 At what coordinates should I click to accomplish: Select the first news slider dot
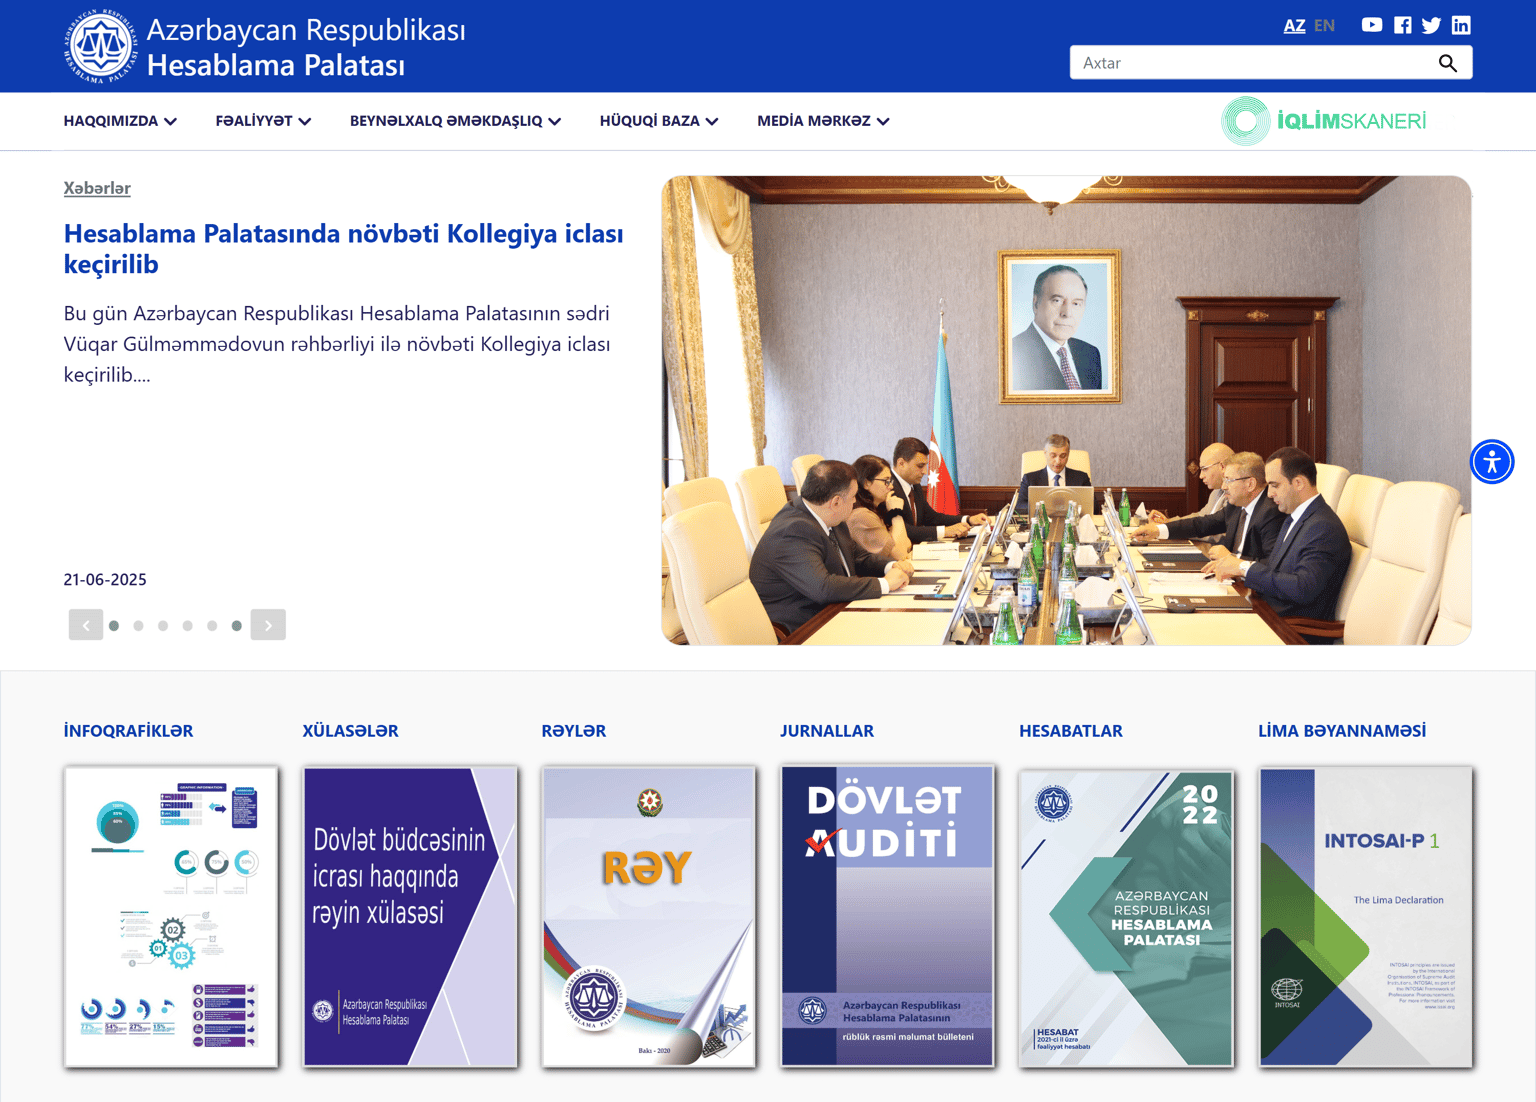pos(114,626)
